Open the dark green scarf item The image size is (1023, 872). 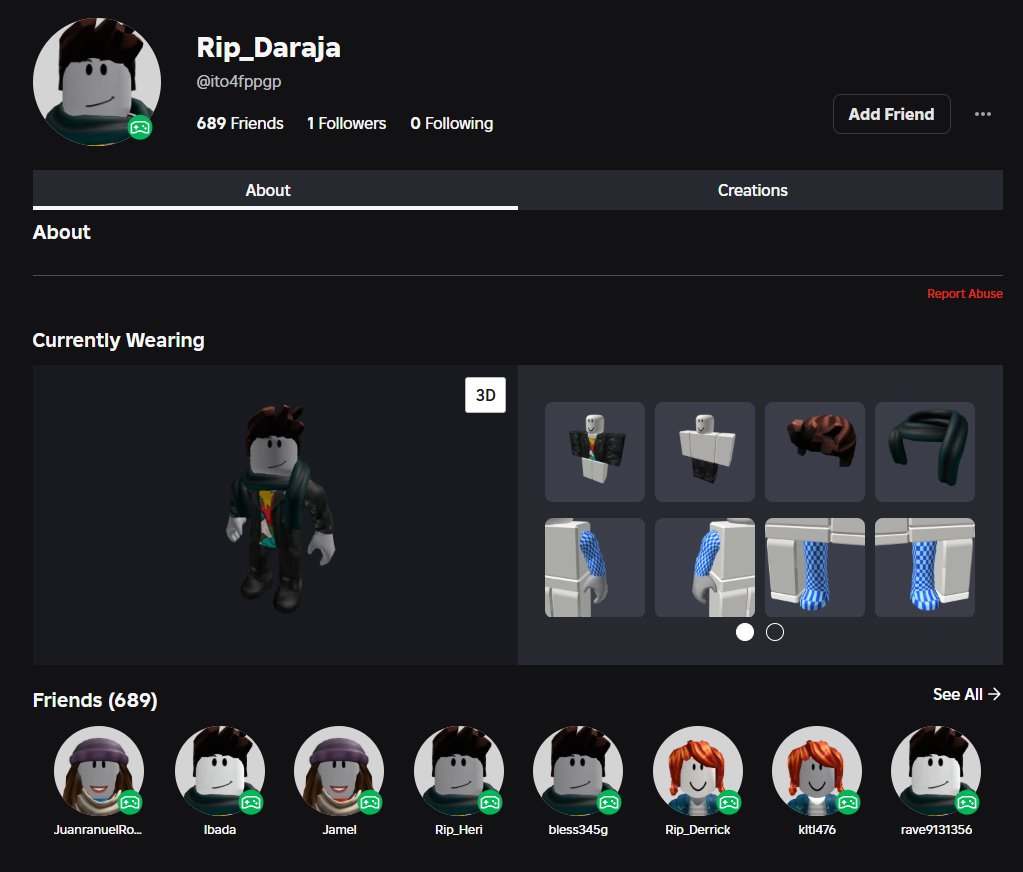pyautogui.click(x=924, y=452)
